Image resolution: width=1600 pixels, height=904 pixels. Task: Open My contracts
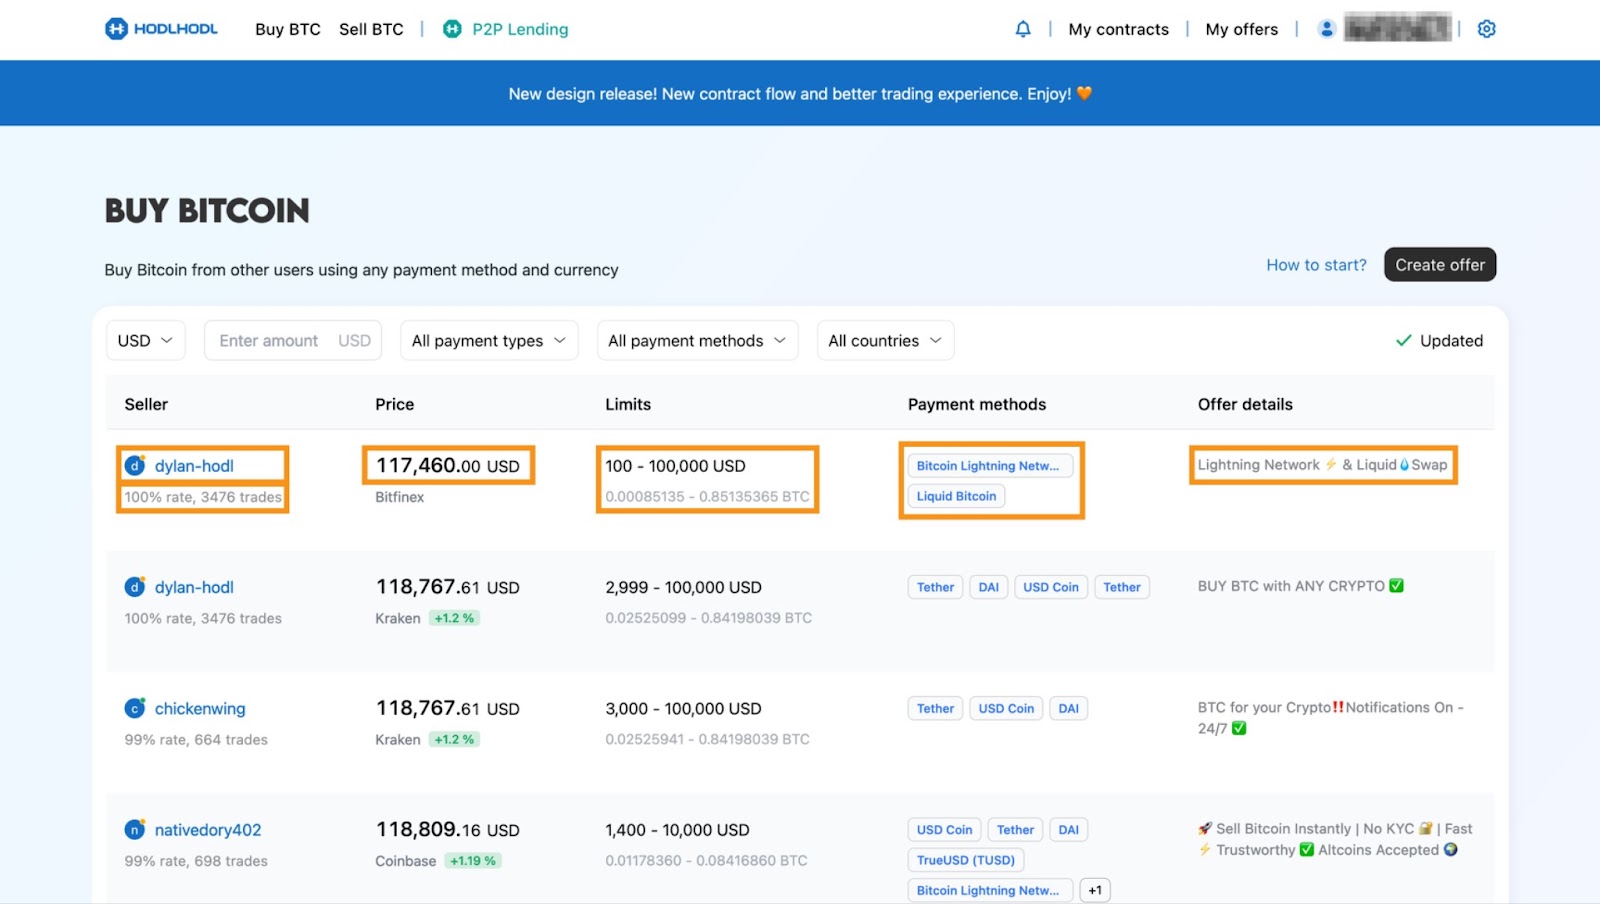coord(1118,29)
